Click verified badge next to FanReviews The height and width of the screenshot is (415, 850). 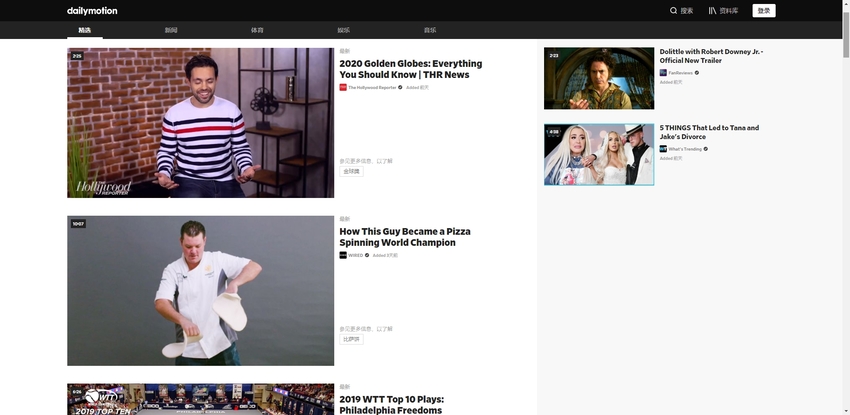(x=697, y=73)
